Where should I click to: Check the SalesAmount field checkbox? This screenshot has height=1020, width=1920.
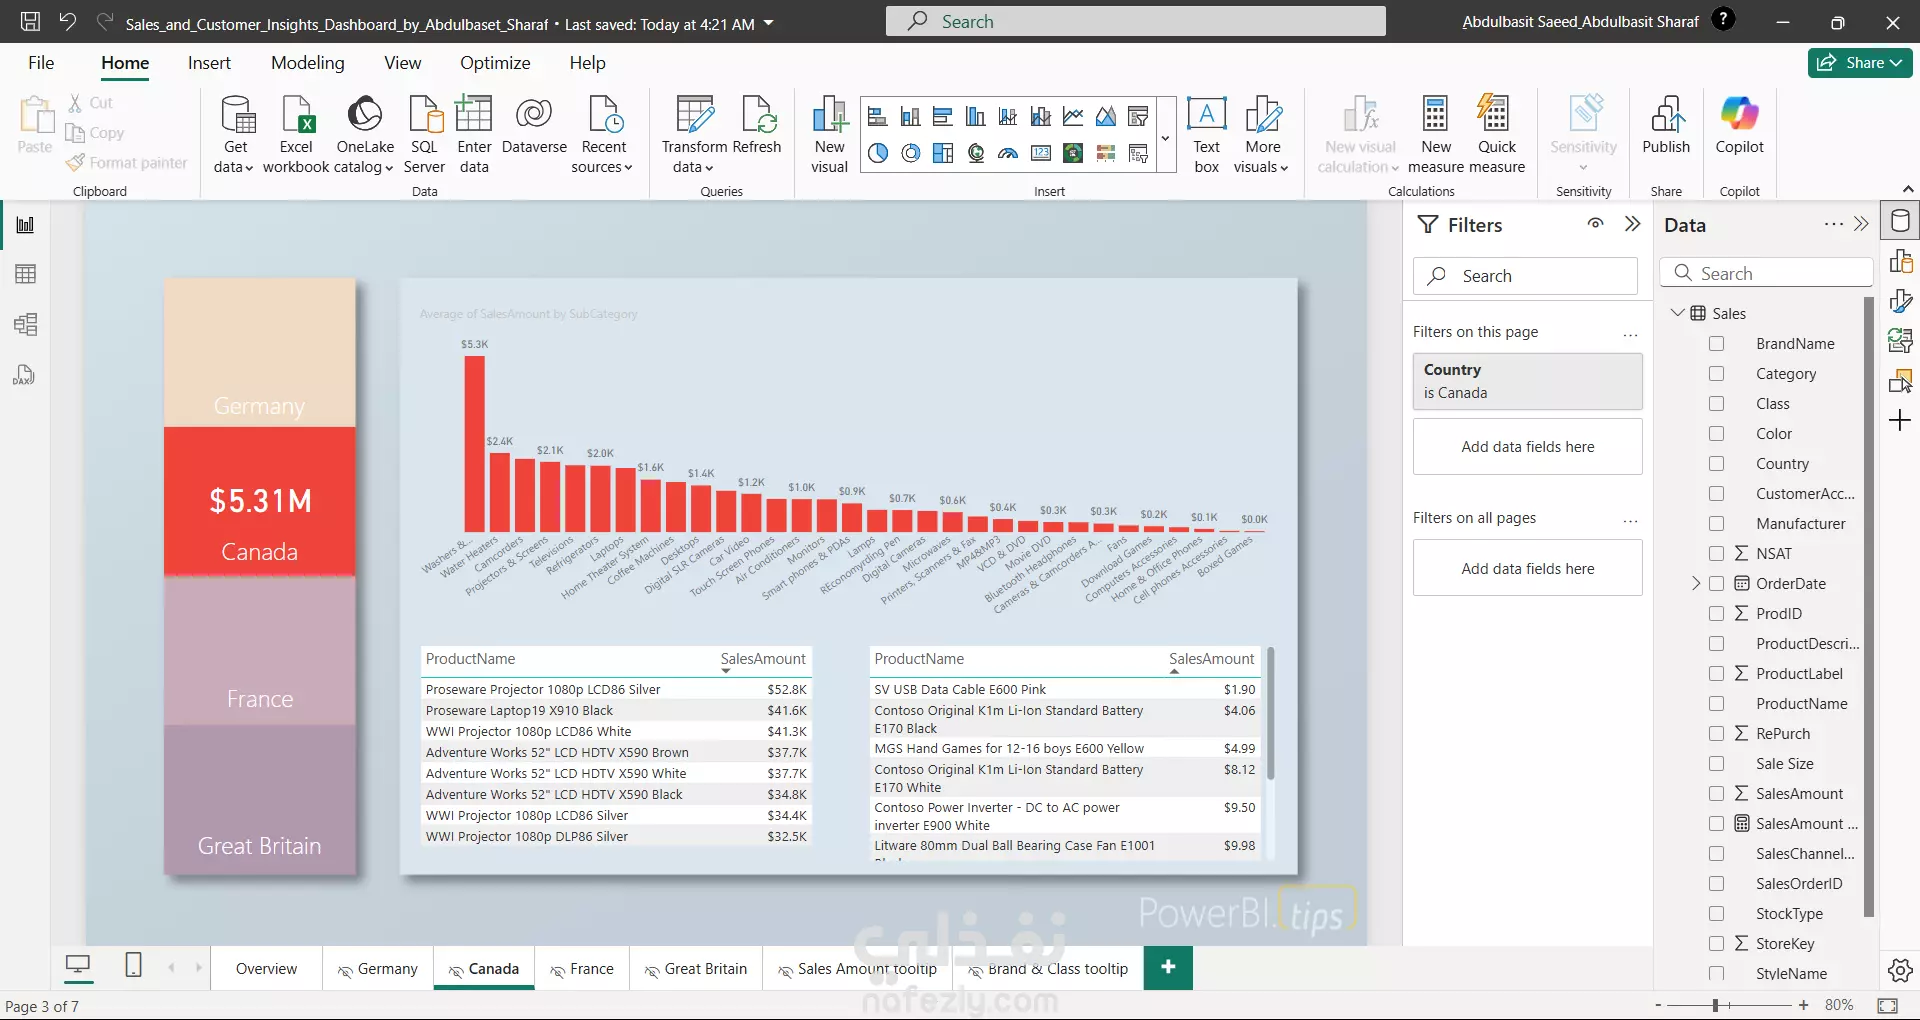(1717, 794)
